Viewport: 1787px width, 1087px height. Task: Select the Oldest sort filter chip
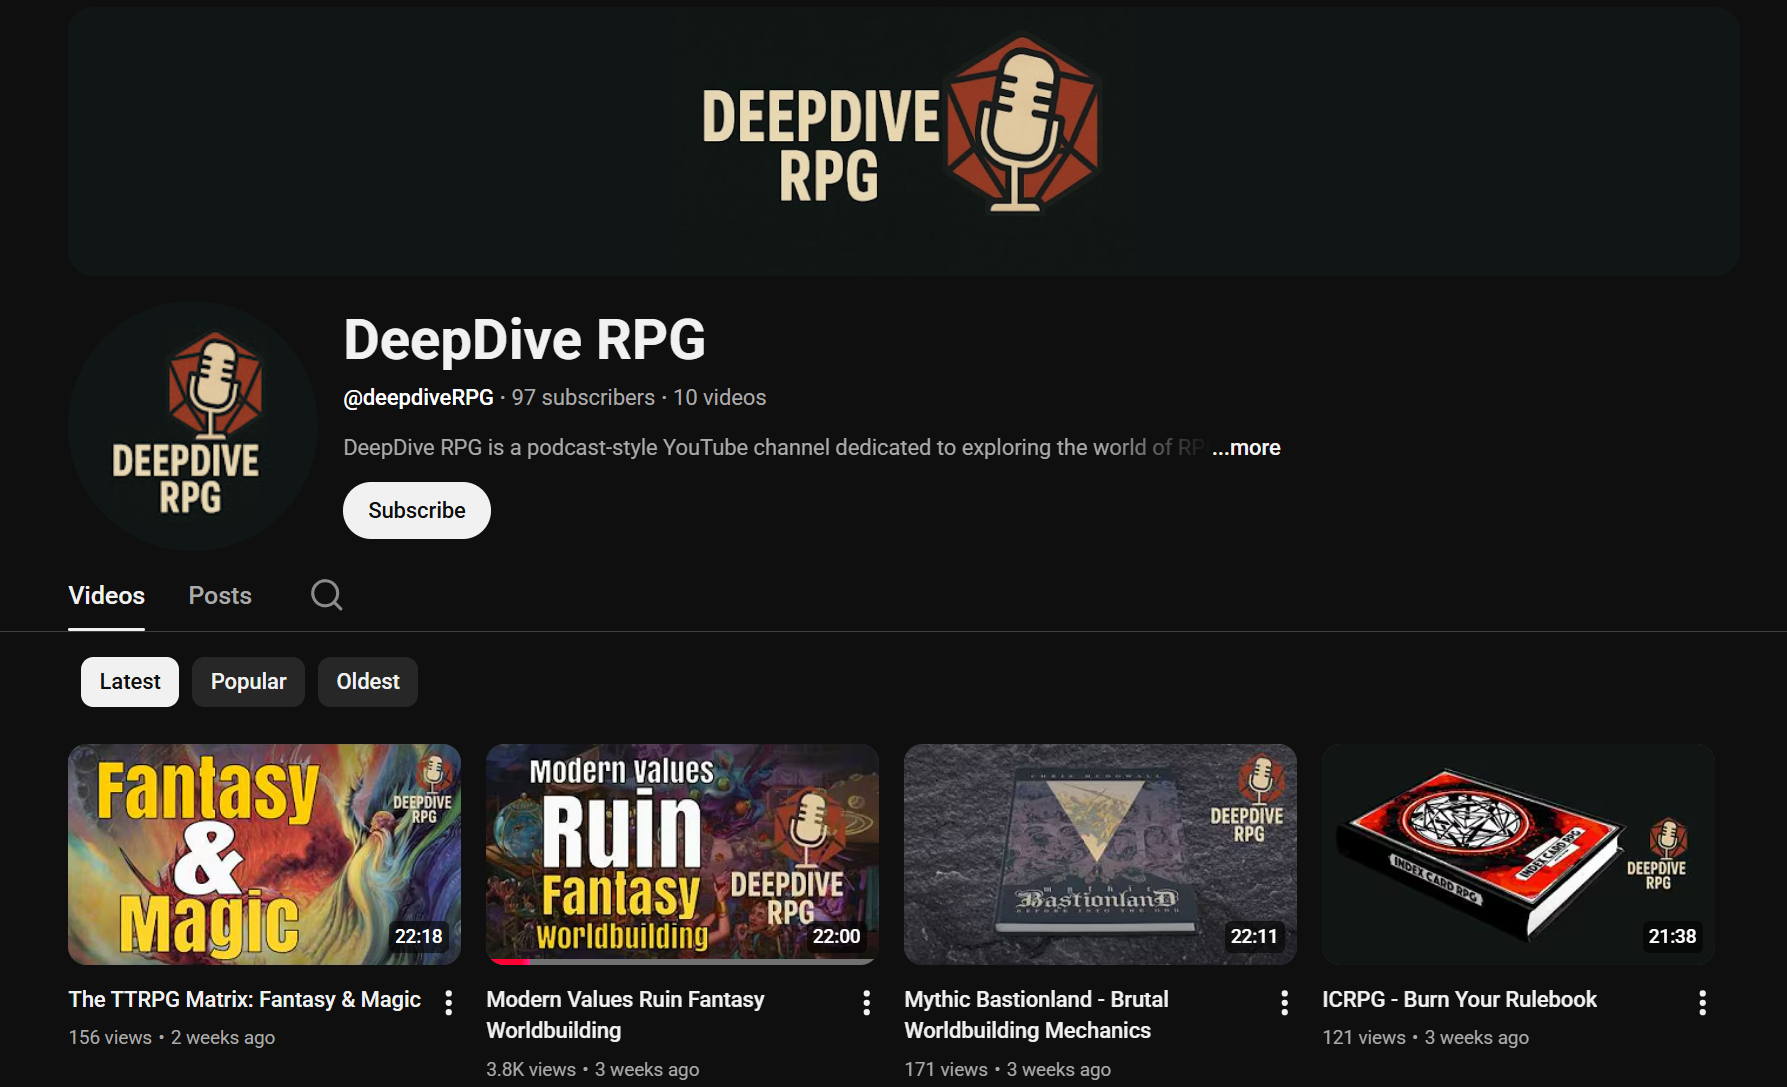pyautogui.click(x=367, y=682)
